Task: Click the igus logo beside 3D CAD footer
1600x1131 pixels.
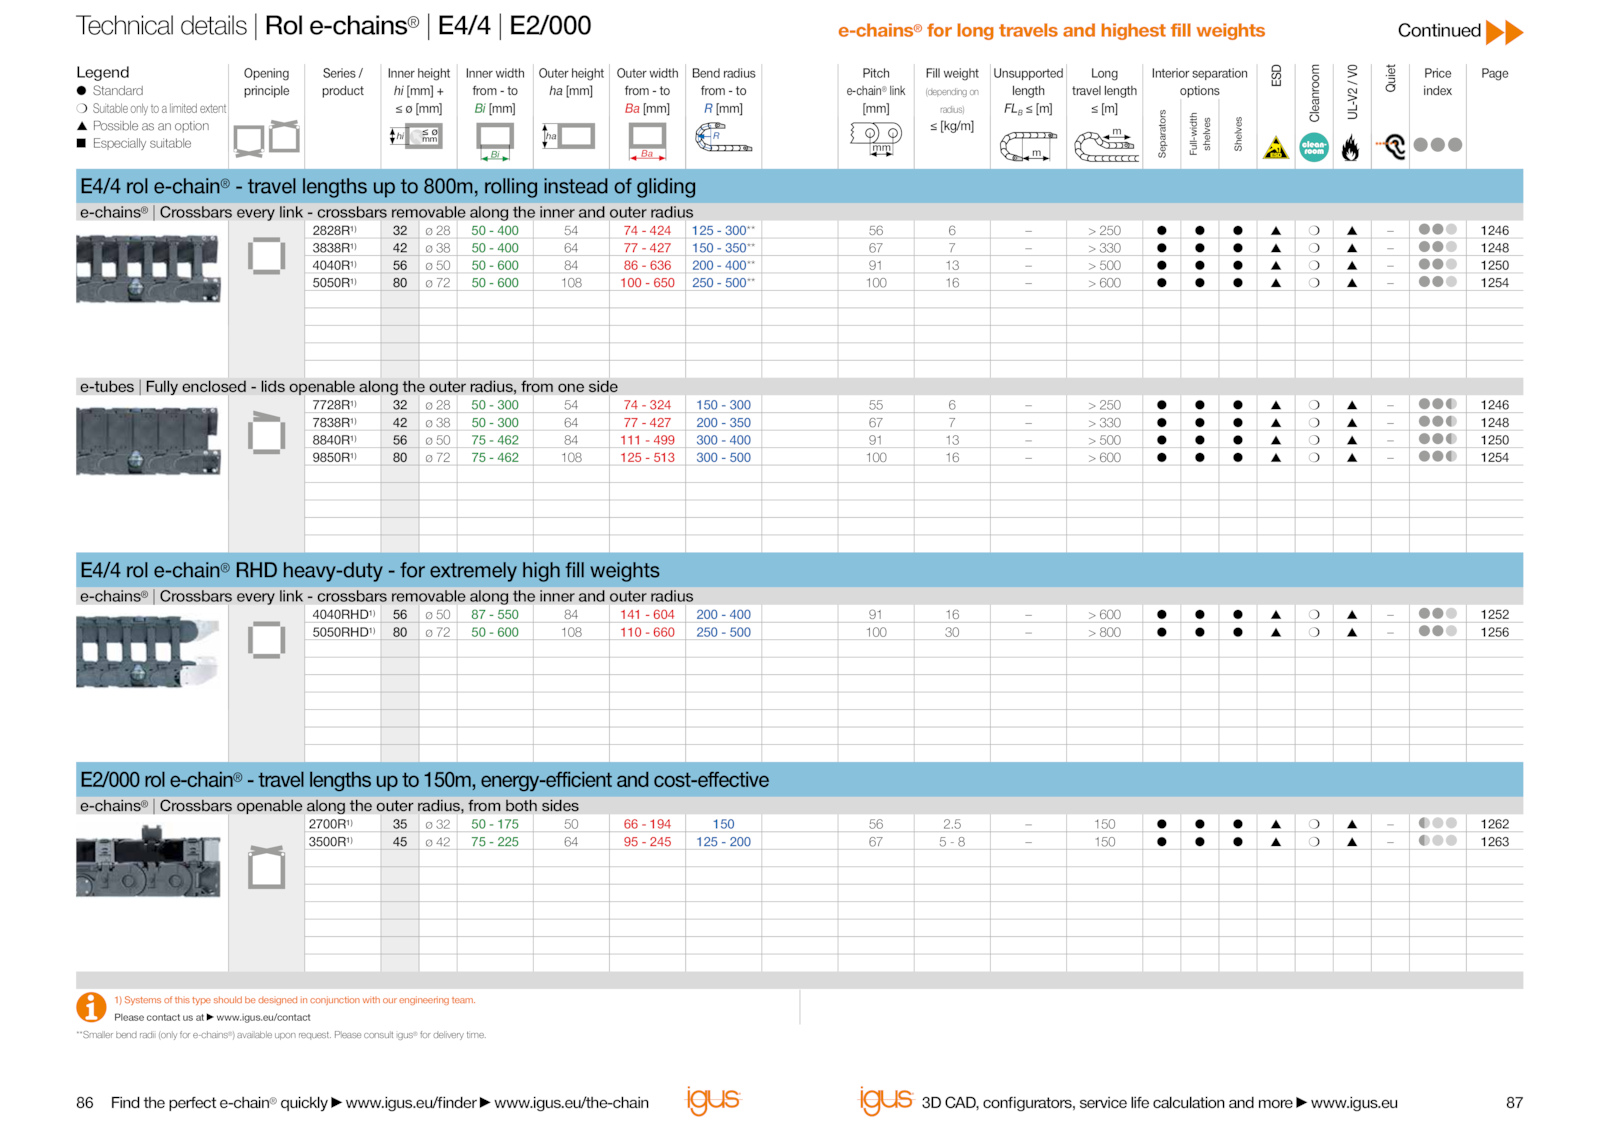Action: (886, 1100)
